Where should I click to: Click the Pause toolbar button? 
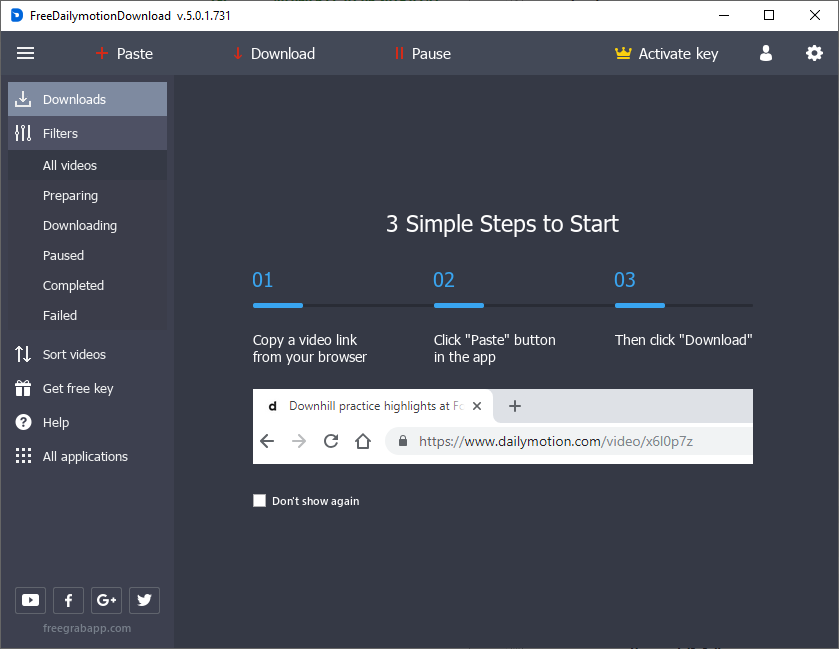[x=423, y=54]
